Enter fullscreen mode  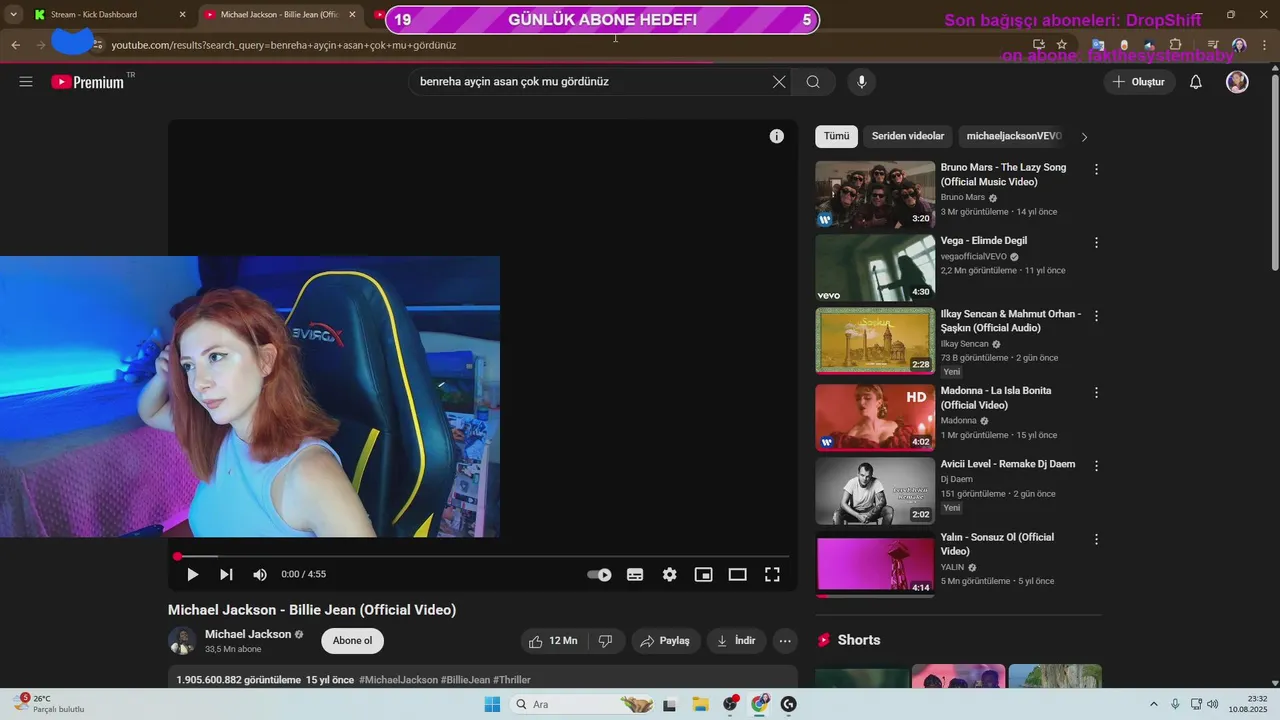click(x=772, y=575)
